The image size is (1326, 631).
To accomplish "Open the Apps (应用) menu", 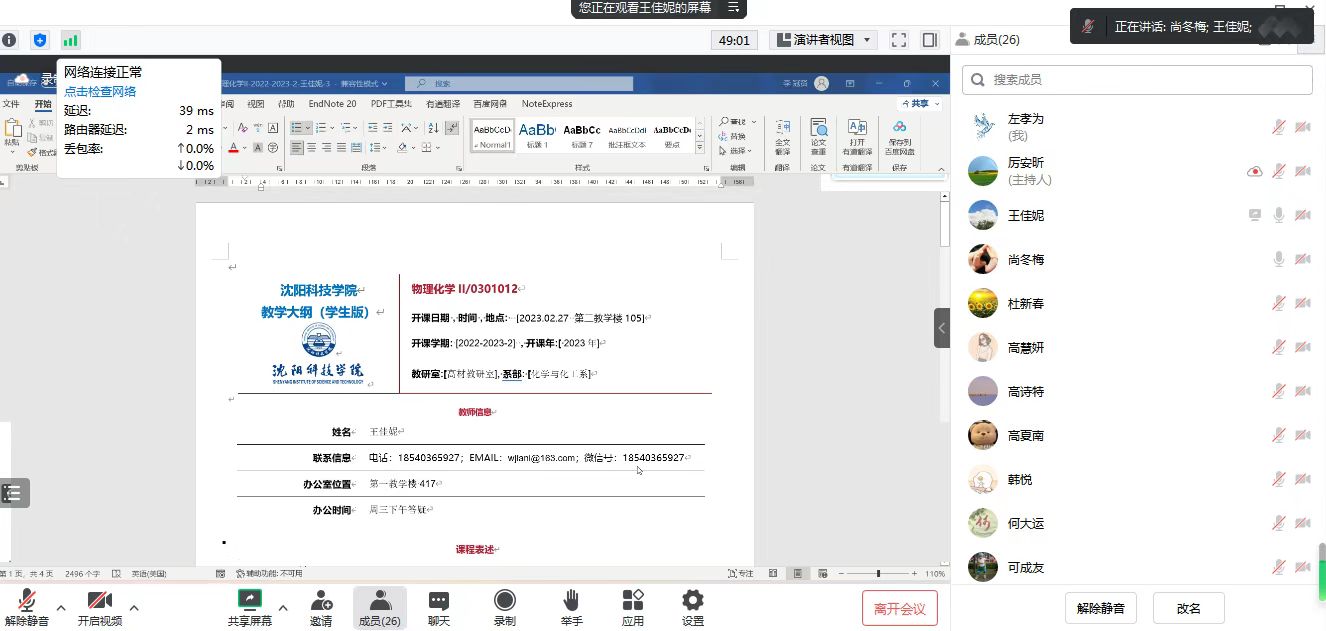I will tap(632, 607).
